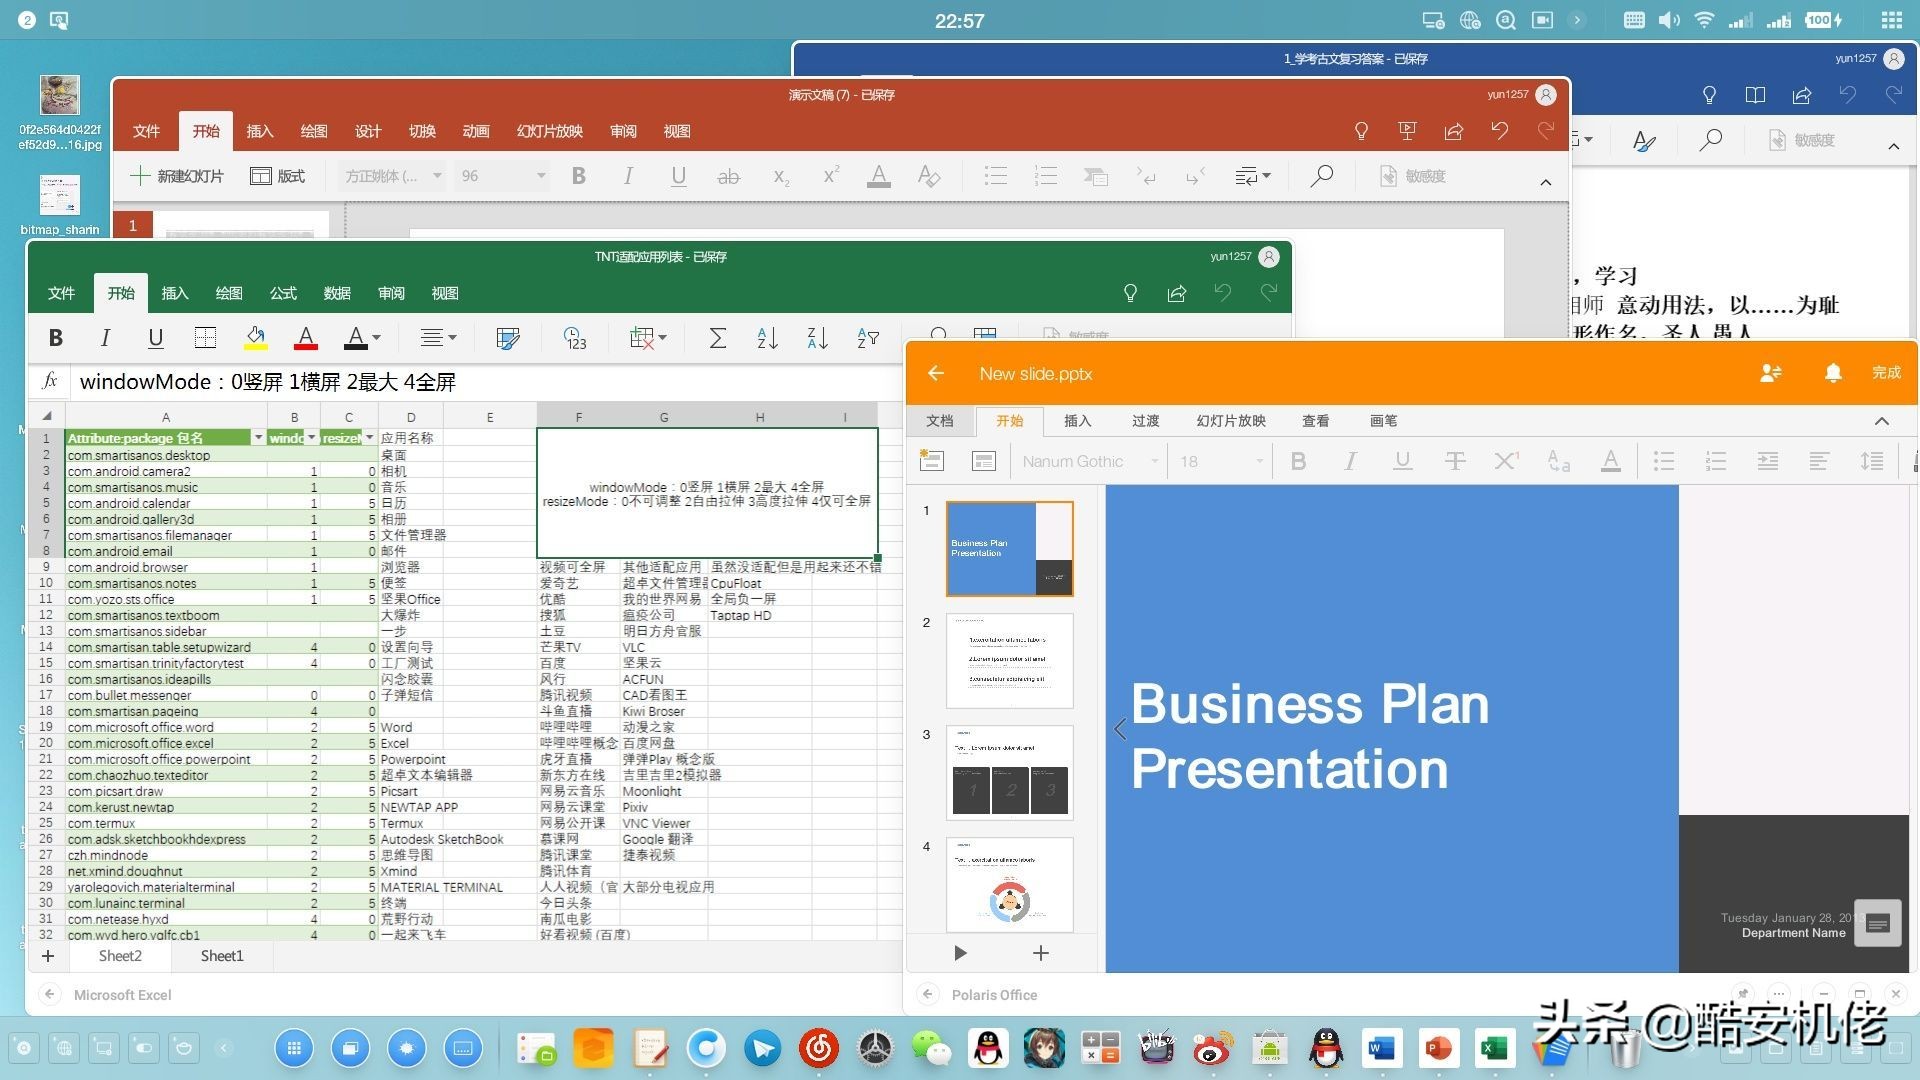This screenshot has width=1920, height=1080.
Task: Click the Excel yellow fill color icon
Action: tap(255, 338)
